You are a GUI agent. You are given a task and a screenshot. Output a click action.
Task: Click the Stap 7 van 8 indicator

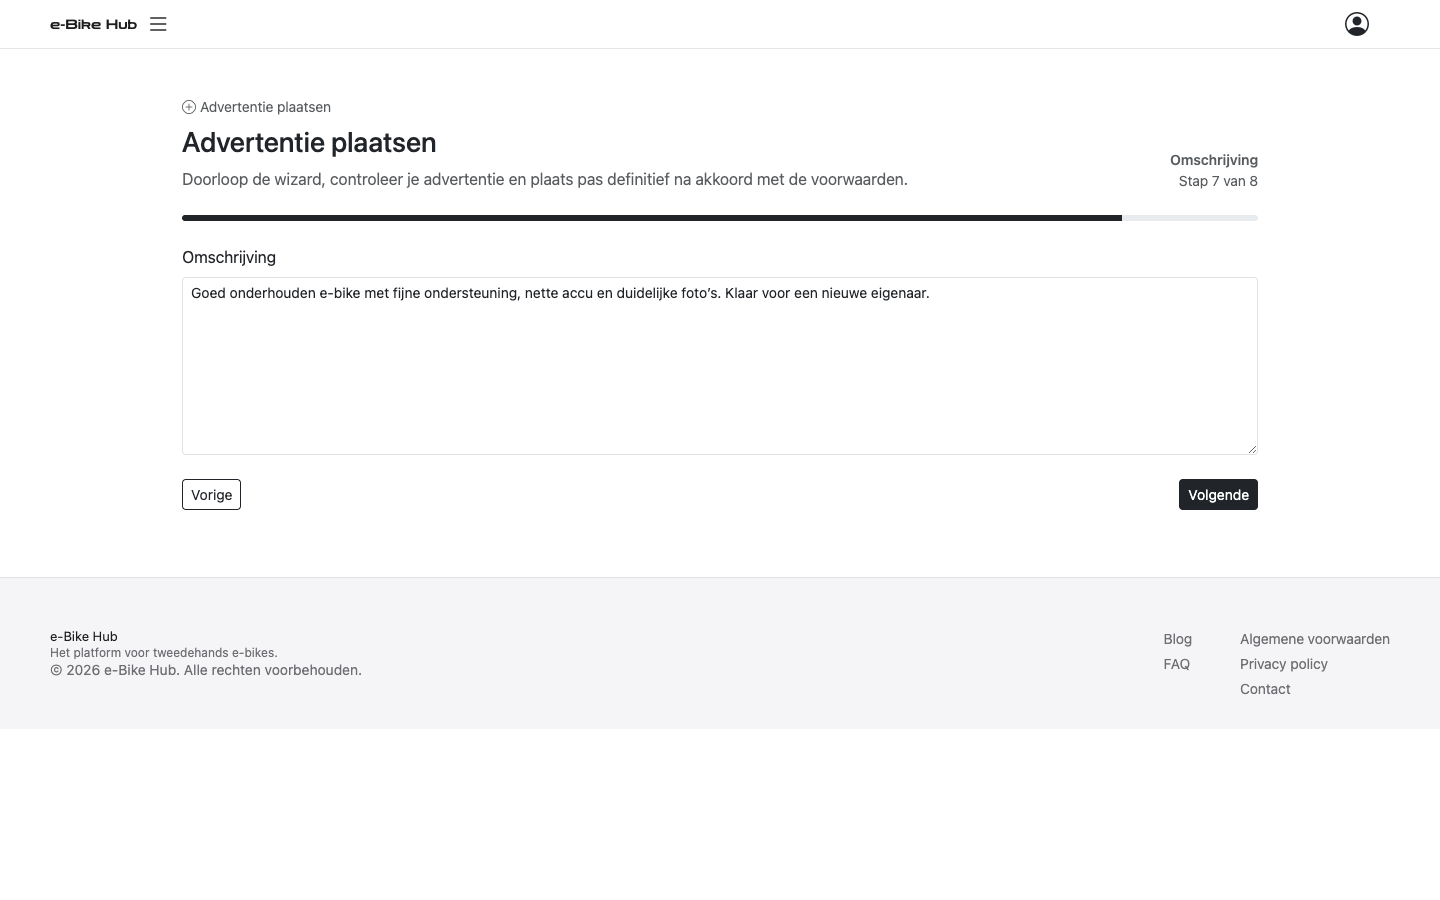(1218, 181)
